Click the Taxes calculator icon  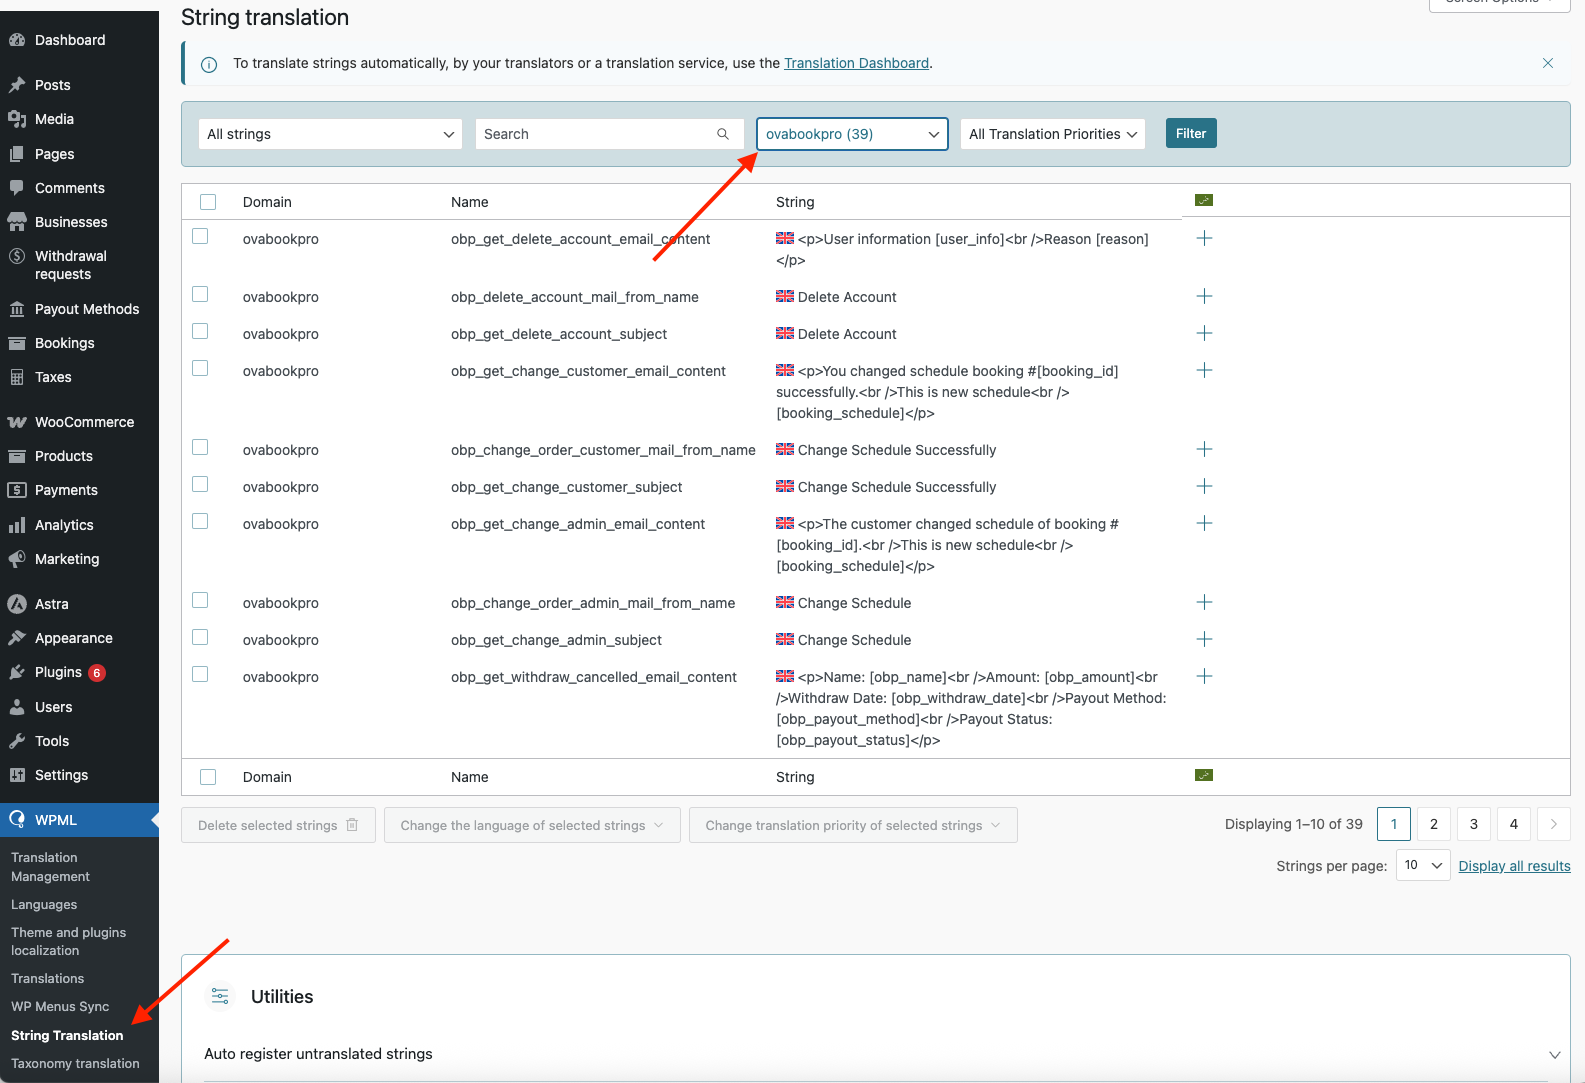17,377
